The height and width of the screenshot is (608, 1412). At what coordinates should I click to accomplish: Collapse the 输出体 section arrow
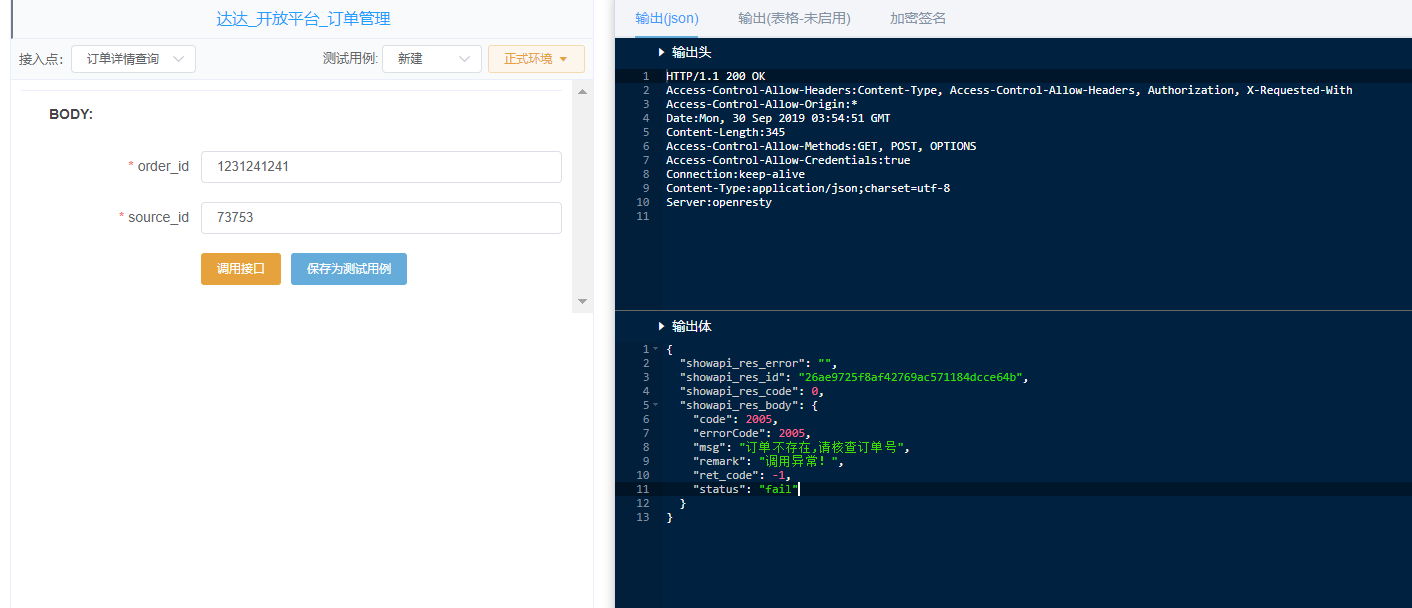point(661,326)
